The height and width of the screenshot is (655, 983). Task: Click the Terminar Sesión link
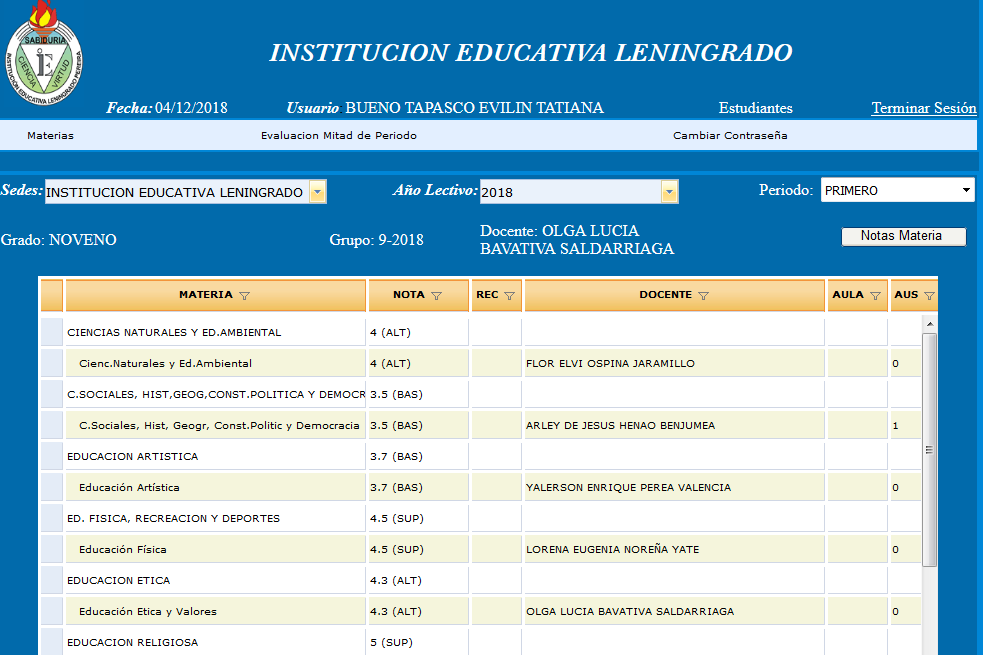pos(923,108)
